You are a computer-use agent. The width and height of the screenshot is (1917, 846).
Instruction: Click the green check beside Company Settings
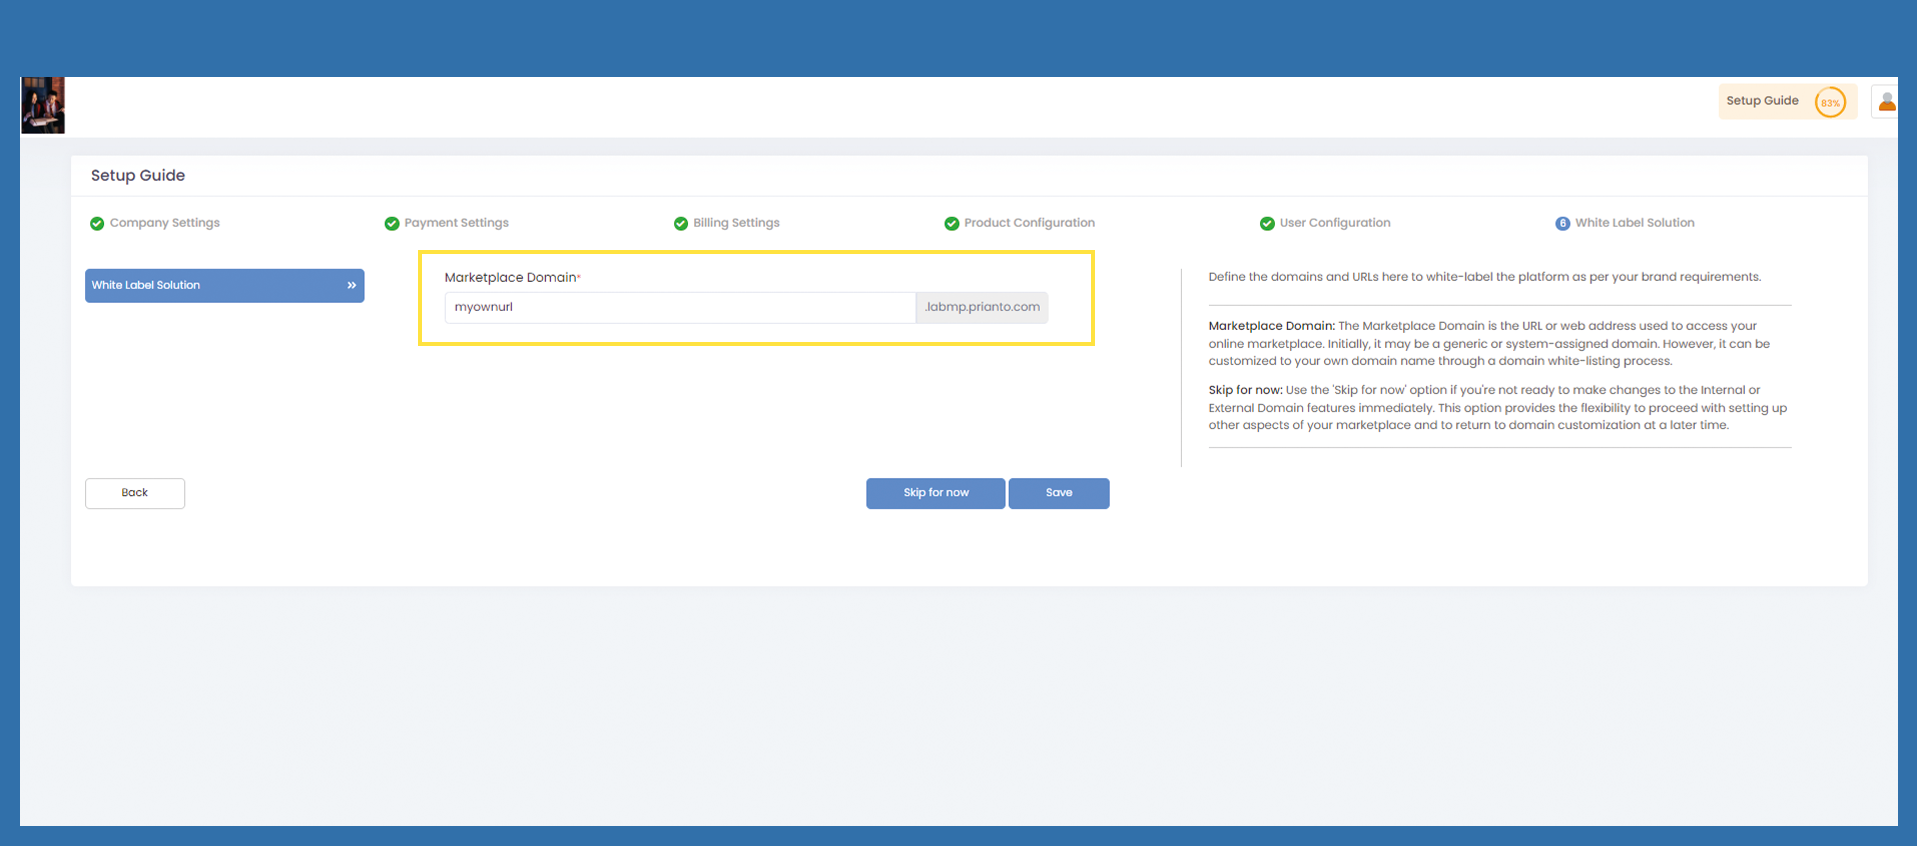97,224
